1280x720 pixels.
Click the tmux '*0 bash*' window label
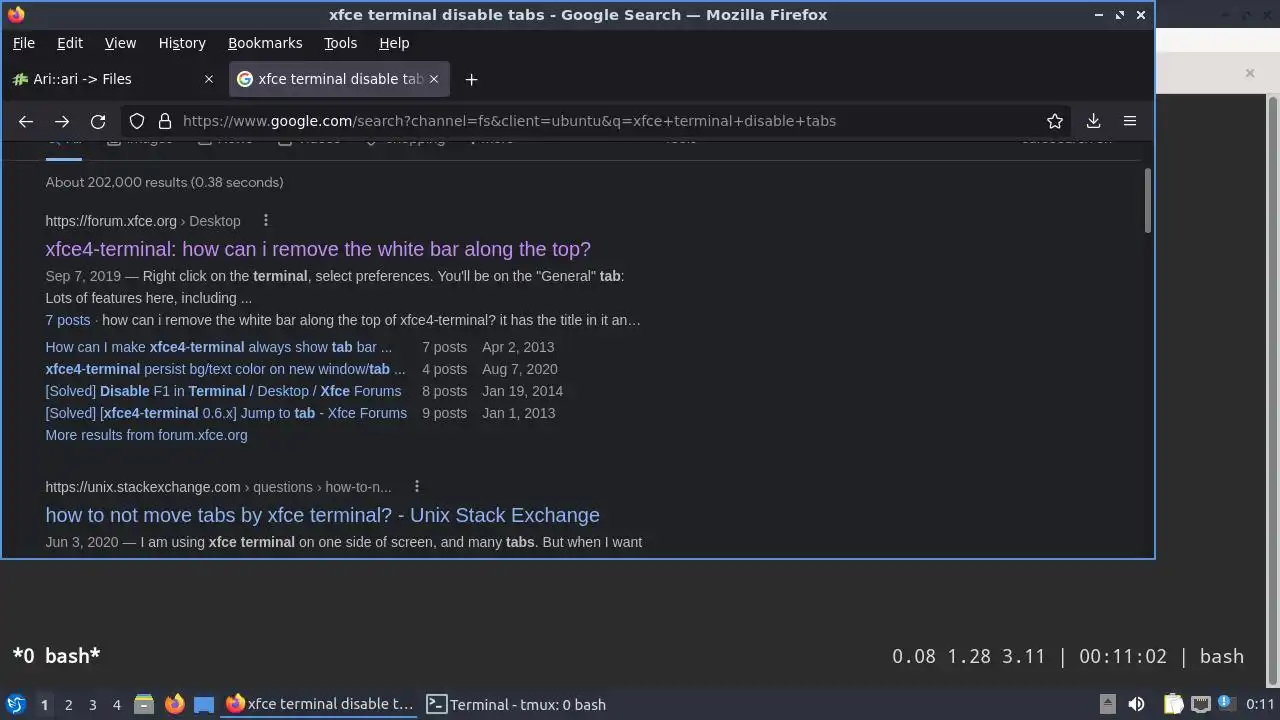pos(56,656)
